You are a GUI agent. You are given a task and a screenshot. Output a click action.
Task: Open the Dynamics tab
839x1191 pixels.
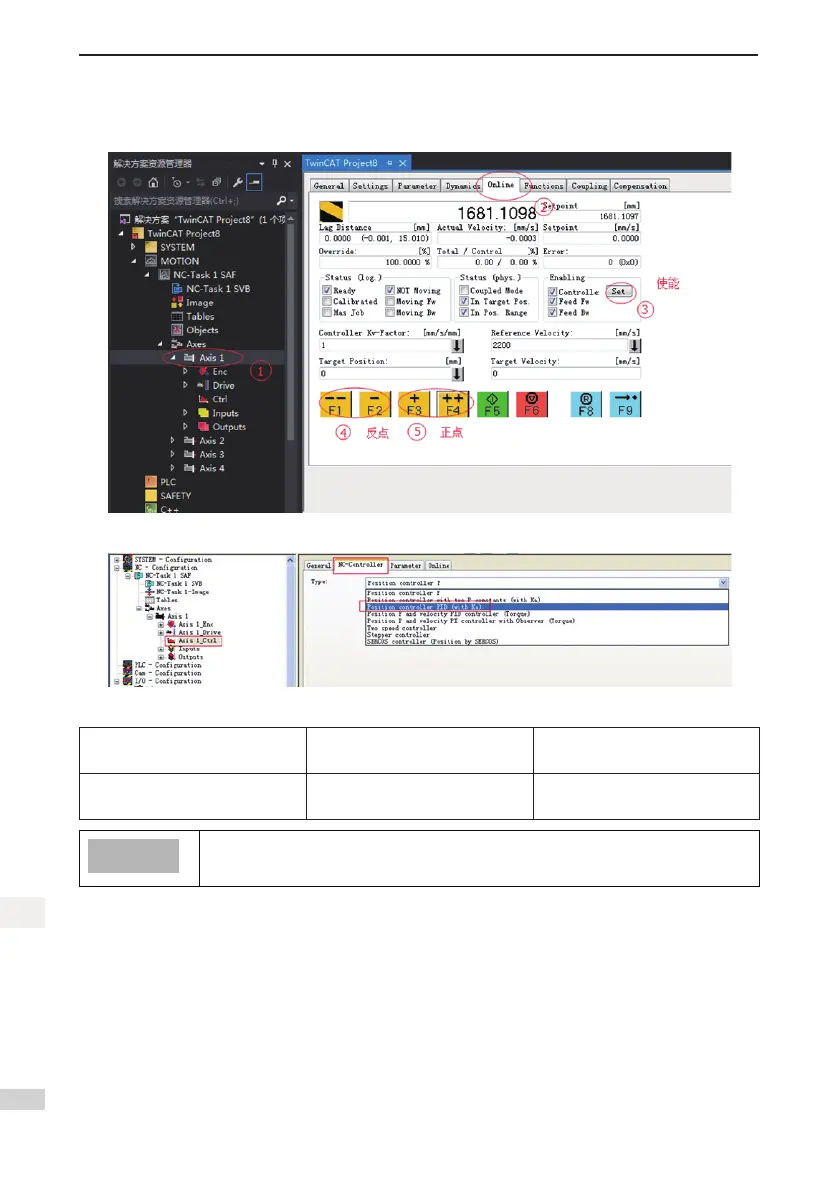(462, 186)
